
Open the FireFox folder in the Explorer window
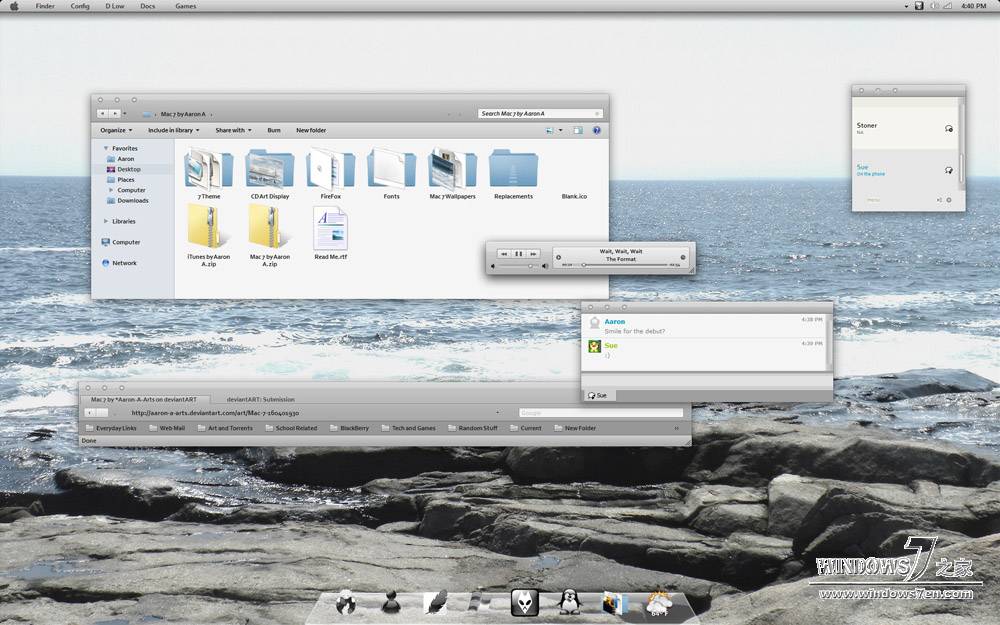(x=330, y=172)
